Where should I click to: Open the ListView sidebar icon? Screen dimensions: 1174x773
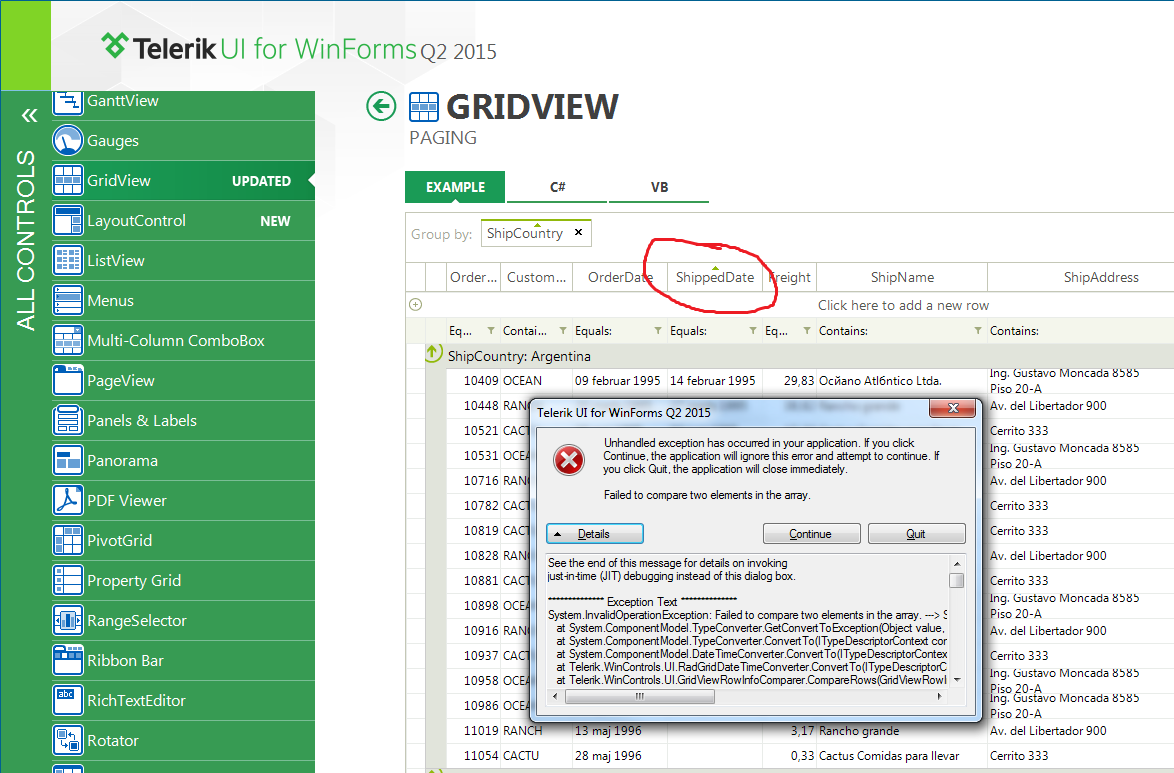pyautogui.click(x=67, y=260)
